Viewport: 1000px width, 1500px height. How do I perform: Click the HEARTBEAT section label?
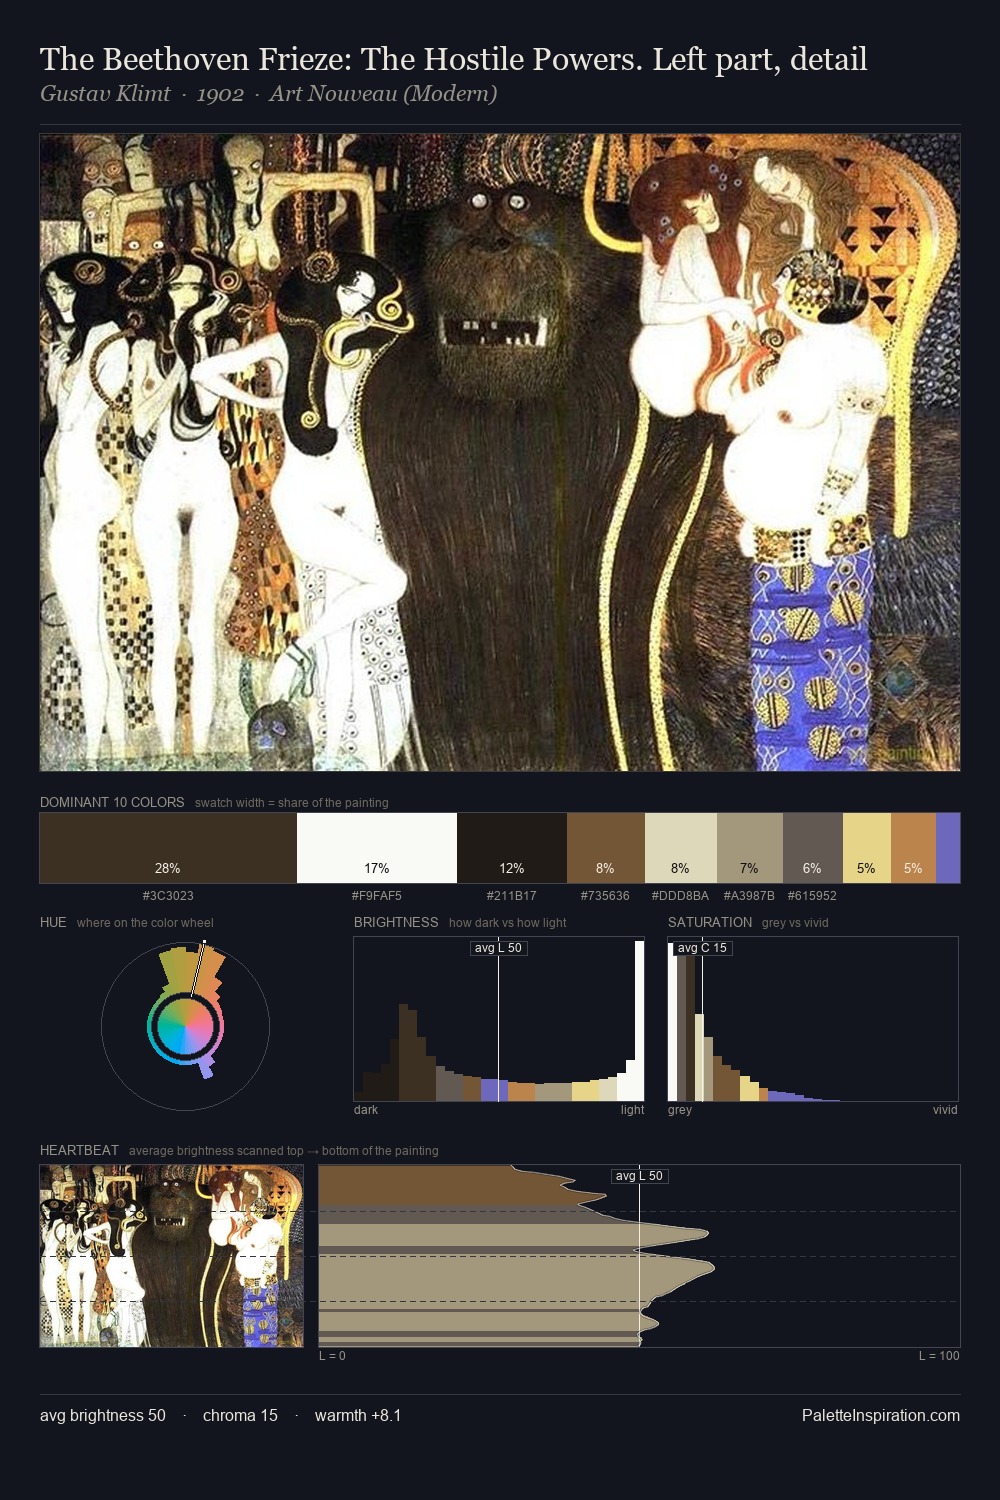[79, 1150]
